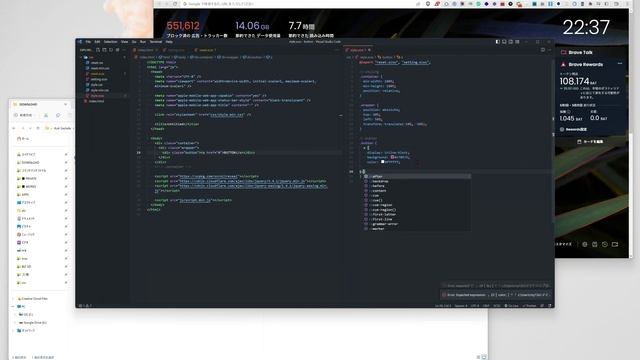Click the Brave Talk camera icon in footer

(615, 244)
